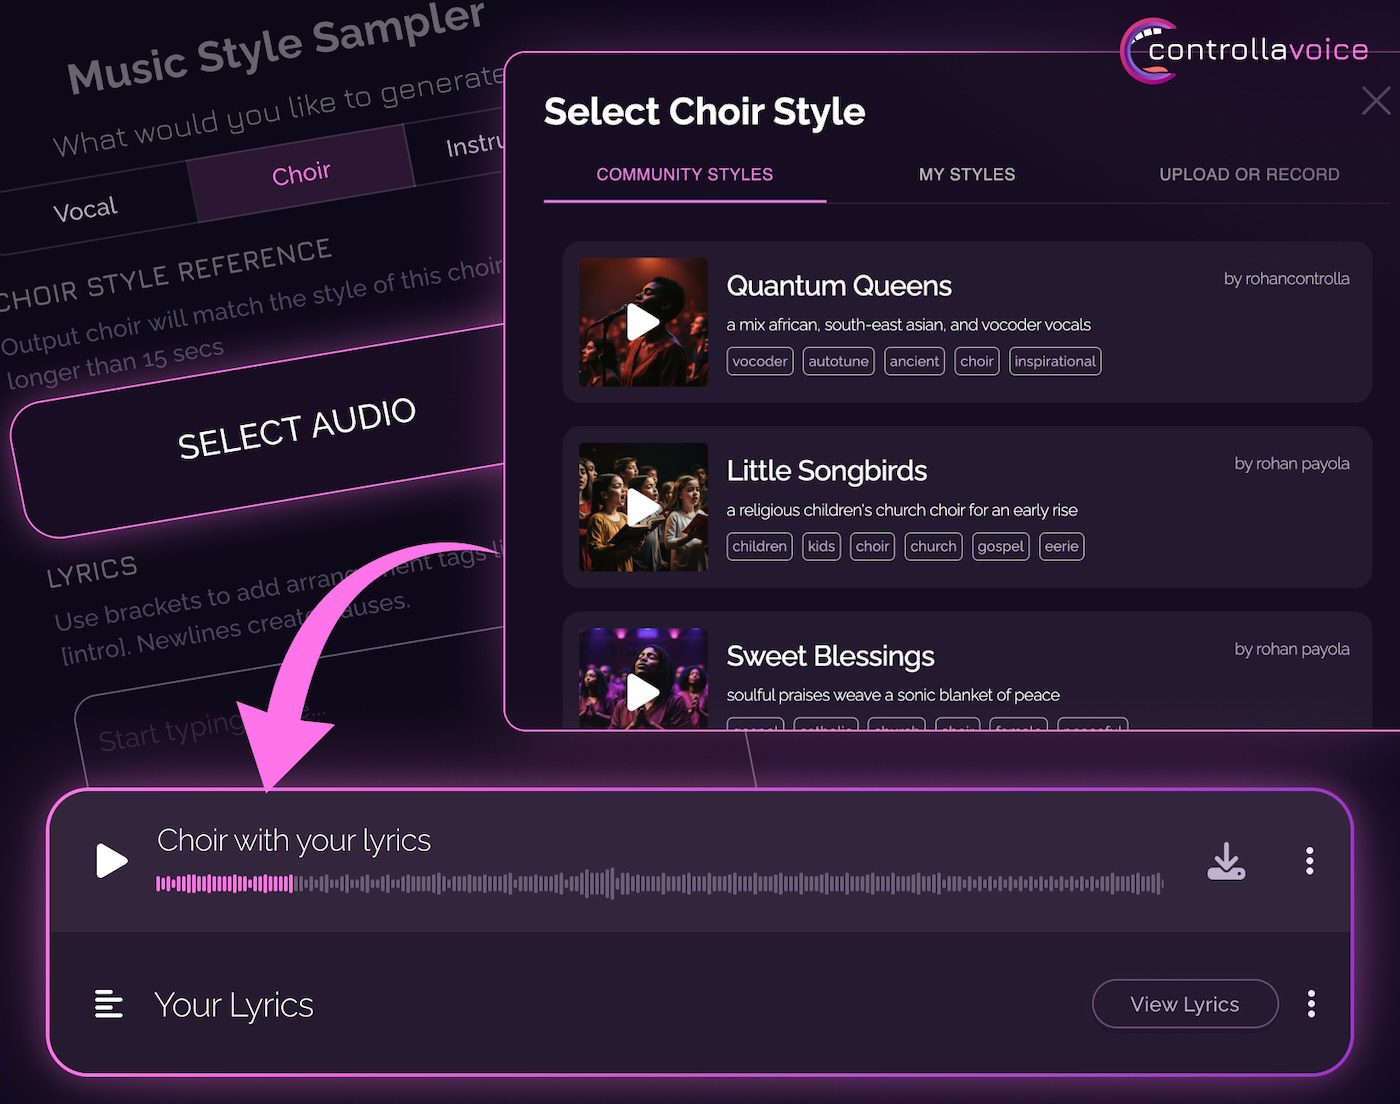Close the Select Choir Style dialog
The height and width of the screenshot is (1104, 1400).
pos(1376,101)
